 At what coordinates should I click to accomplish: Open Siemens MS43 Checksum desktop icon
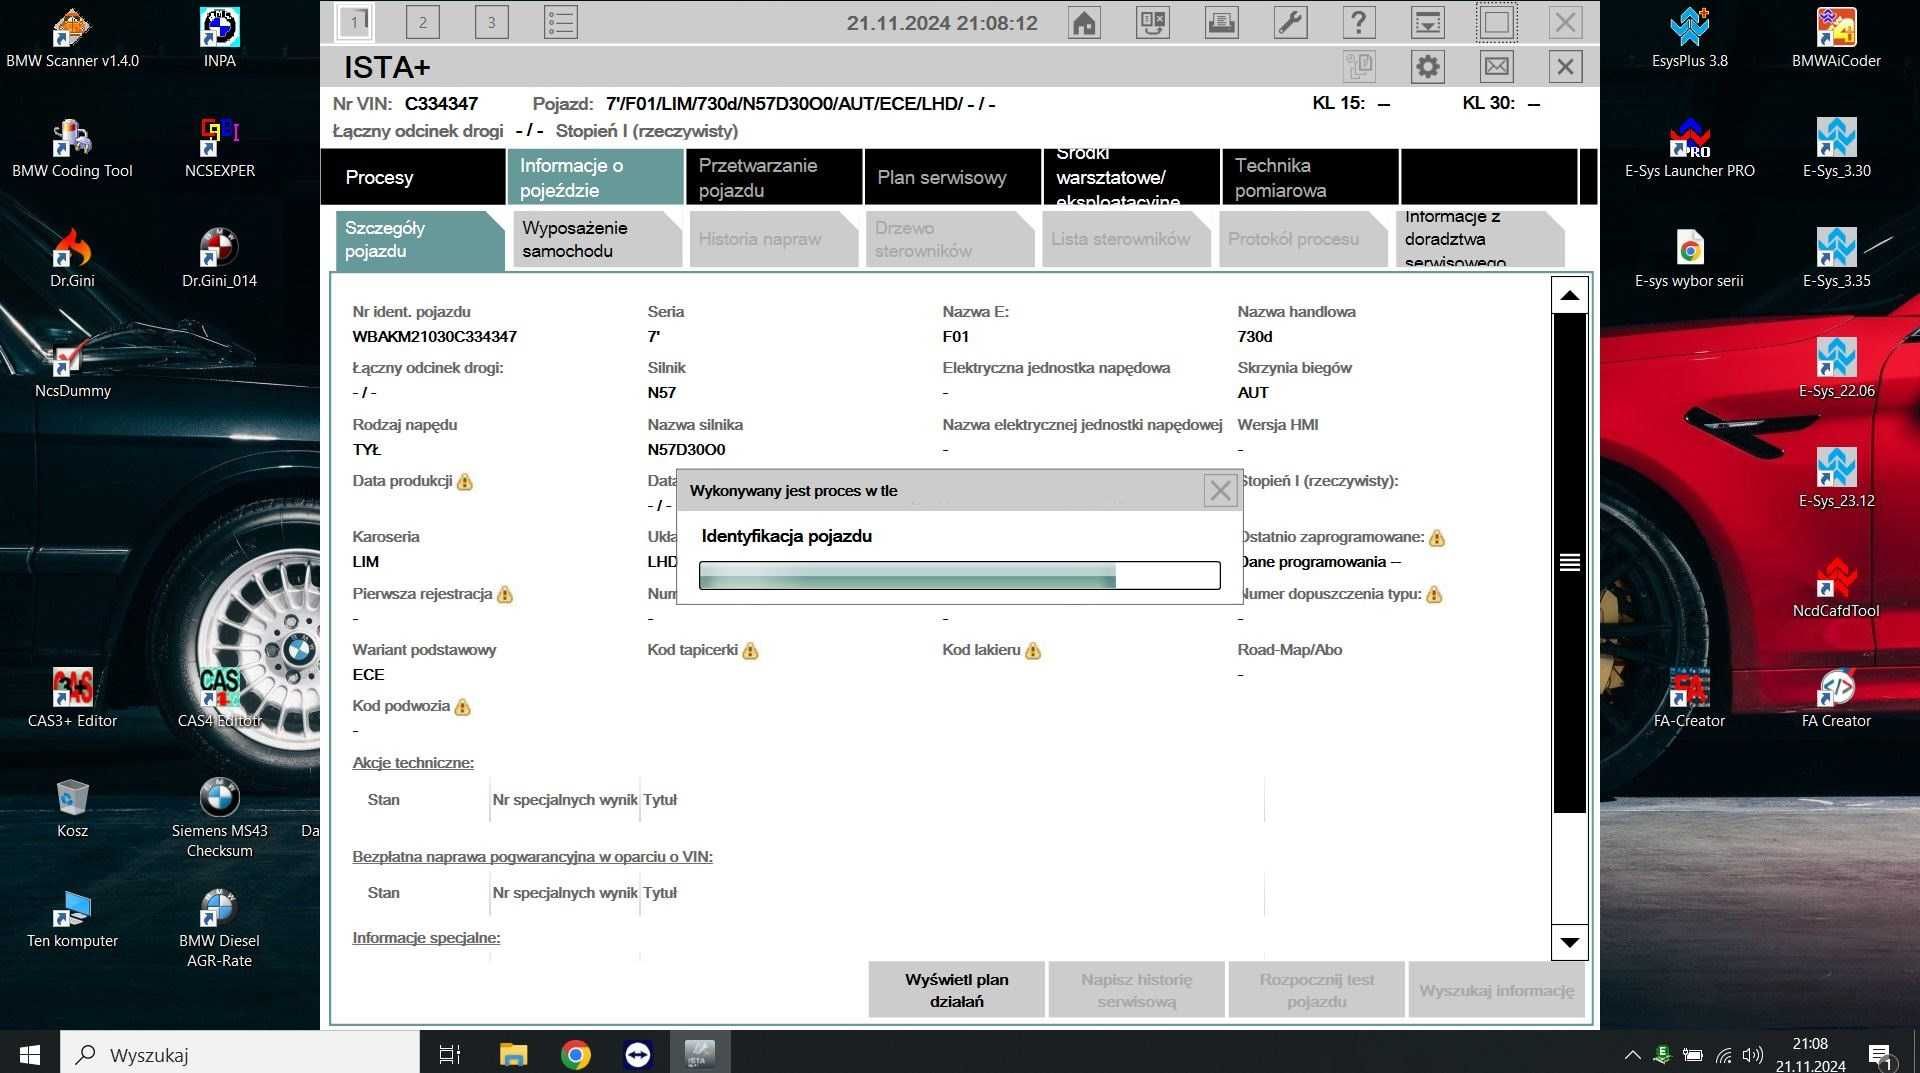[x=219, y=818]
